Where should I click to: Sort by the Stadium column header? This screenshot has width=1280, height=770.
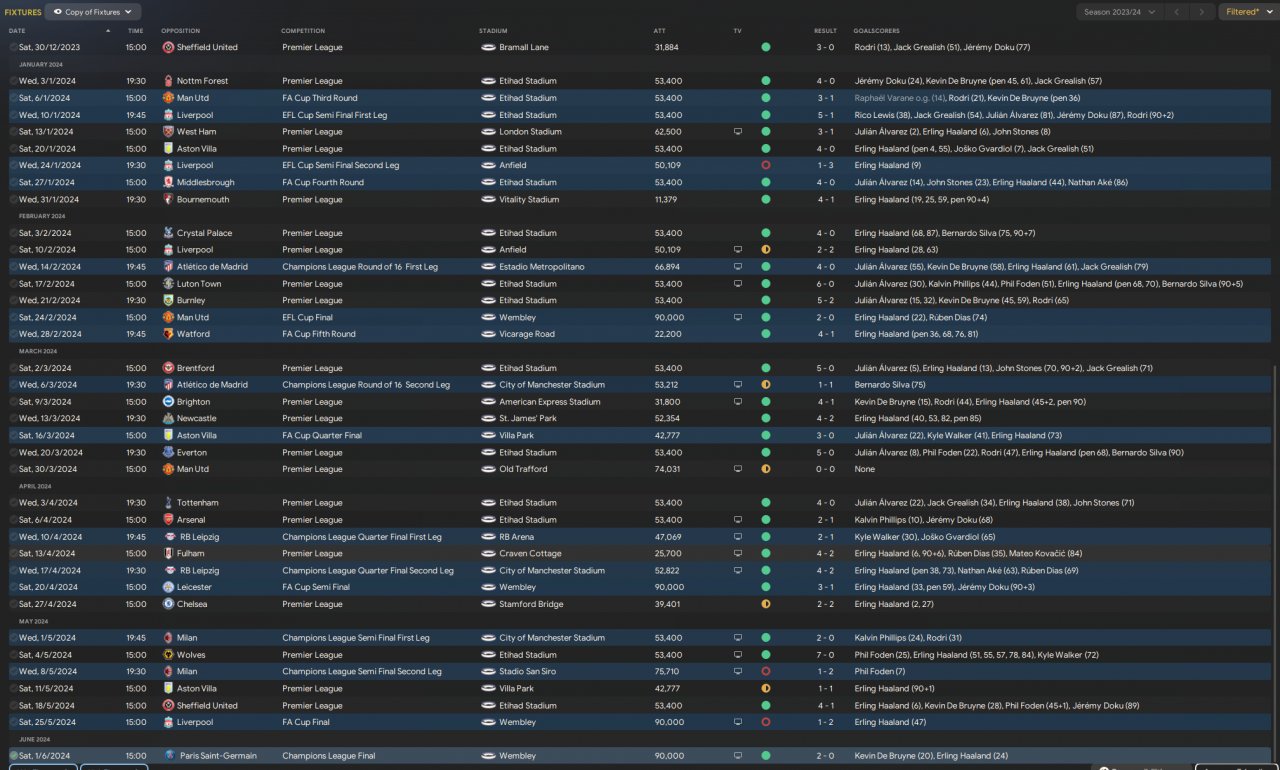pyautogui.click(x=493, y=31)
